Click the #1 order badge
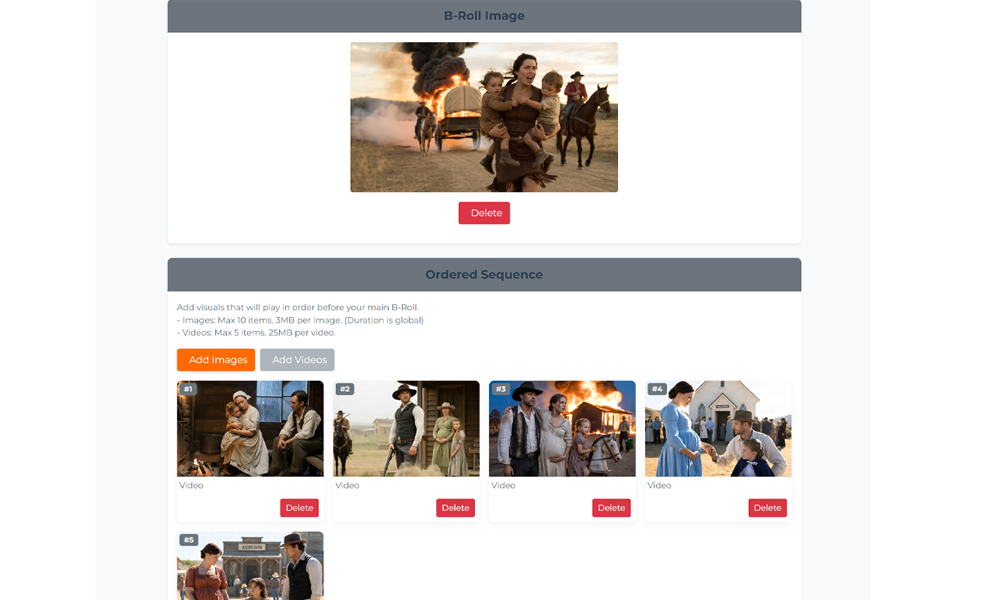The width and height of the screenshot is (1000, 600). [x=188, y=389]
